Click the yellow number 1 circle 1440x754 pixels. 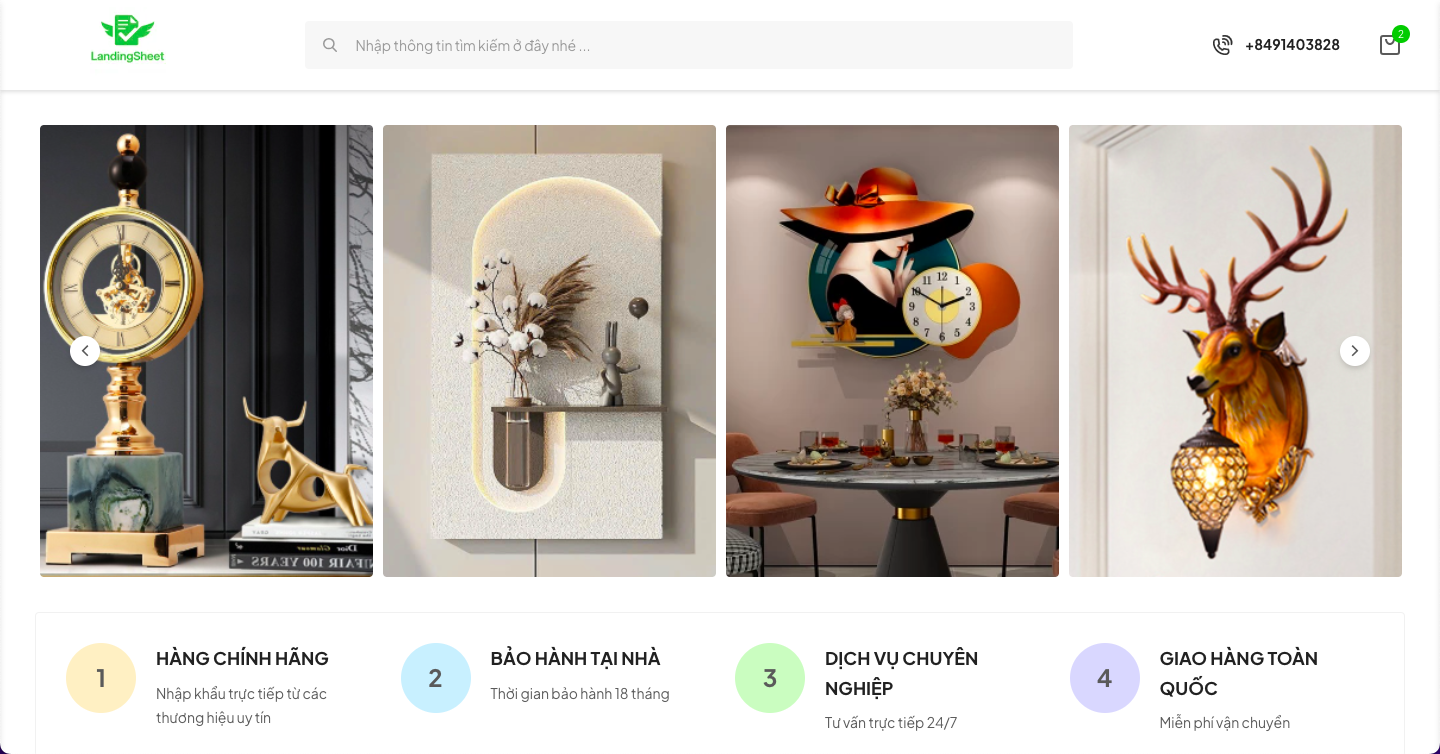click(x=101, y=678)
